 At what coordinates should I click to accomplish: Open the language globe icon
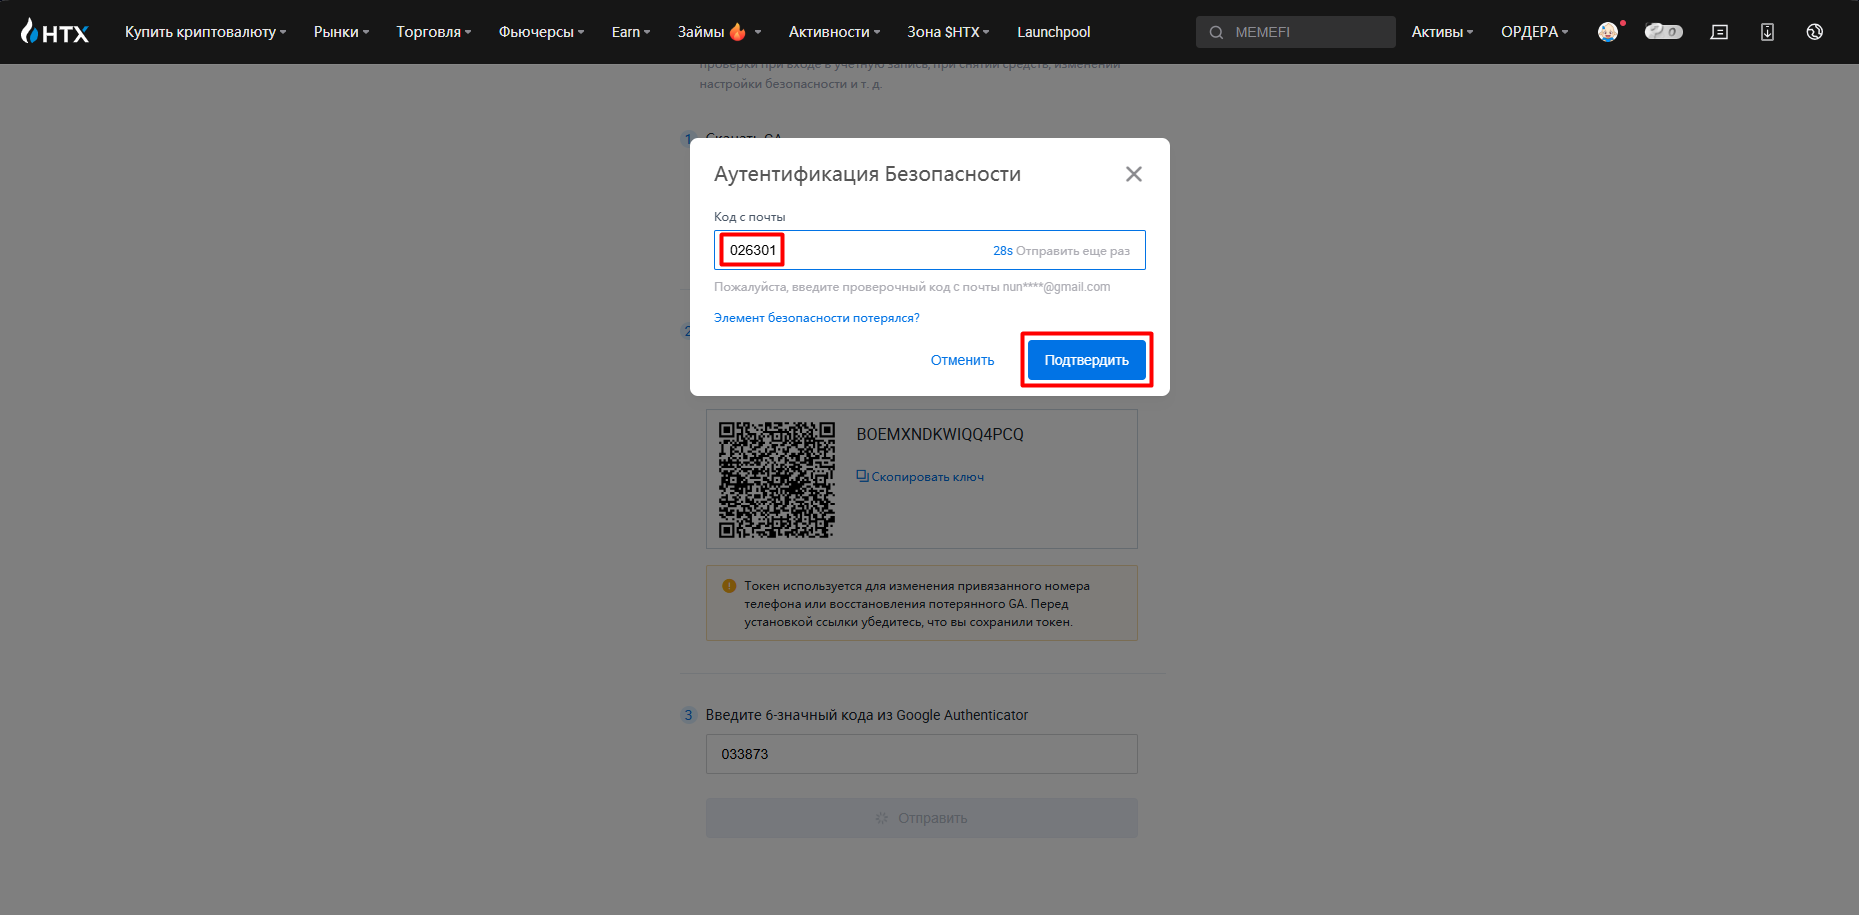point(1814,32)
